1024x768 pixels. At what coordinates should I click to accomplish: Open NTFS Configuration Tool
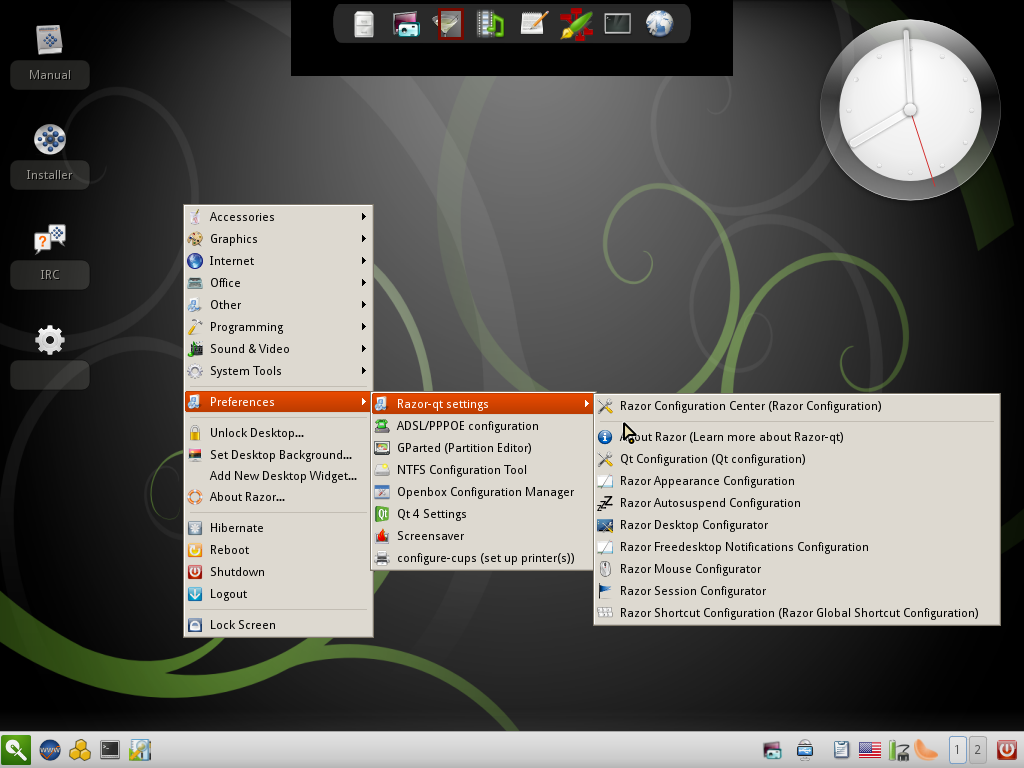click(483, 470)
